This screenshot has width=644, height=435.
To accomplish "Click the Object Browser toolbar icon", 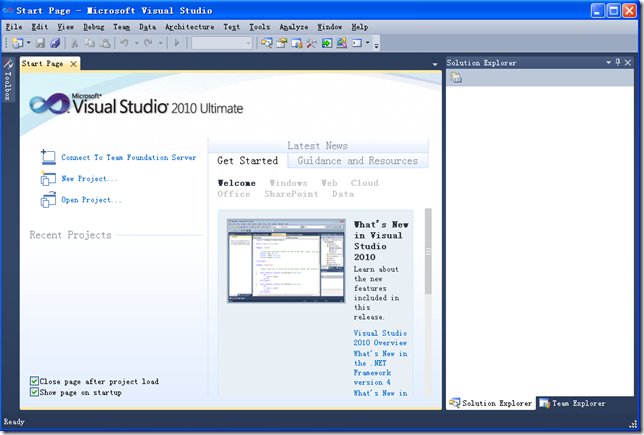I will (297, 43).
